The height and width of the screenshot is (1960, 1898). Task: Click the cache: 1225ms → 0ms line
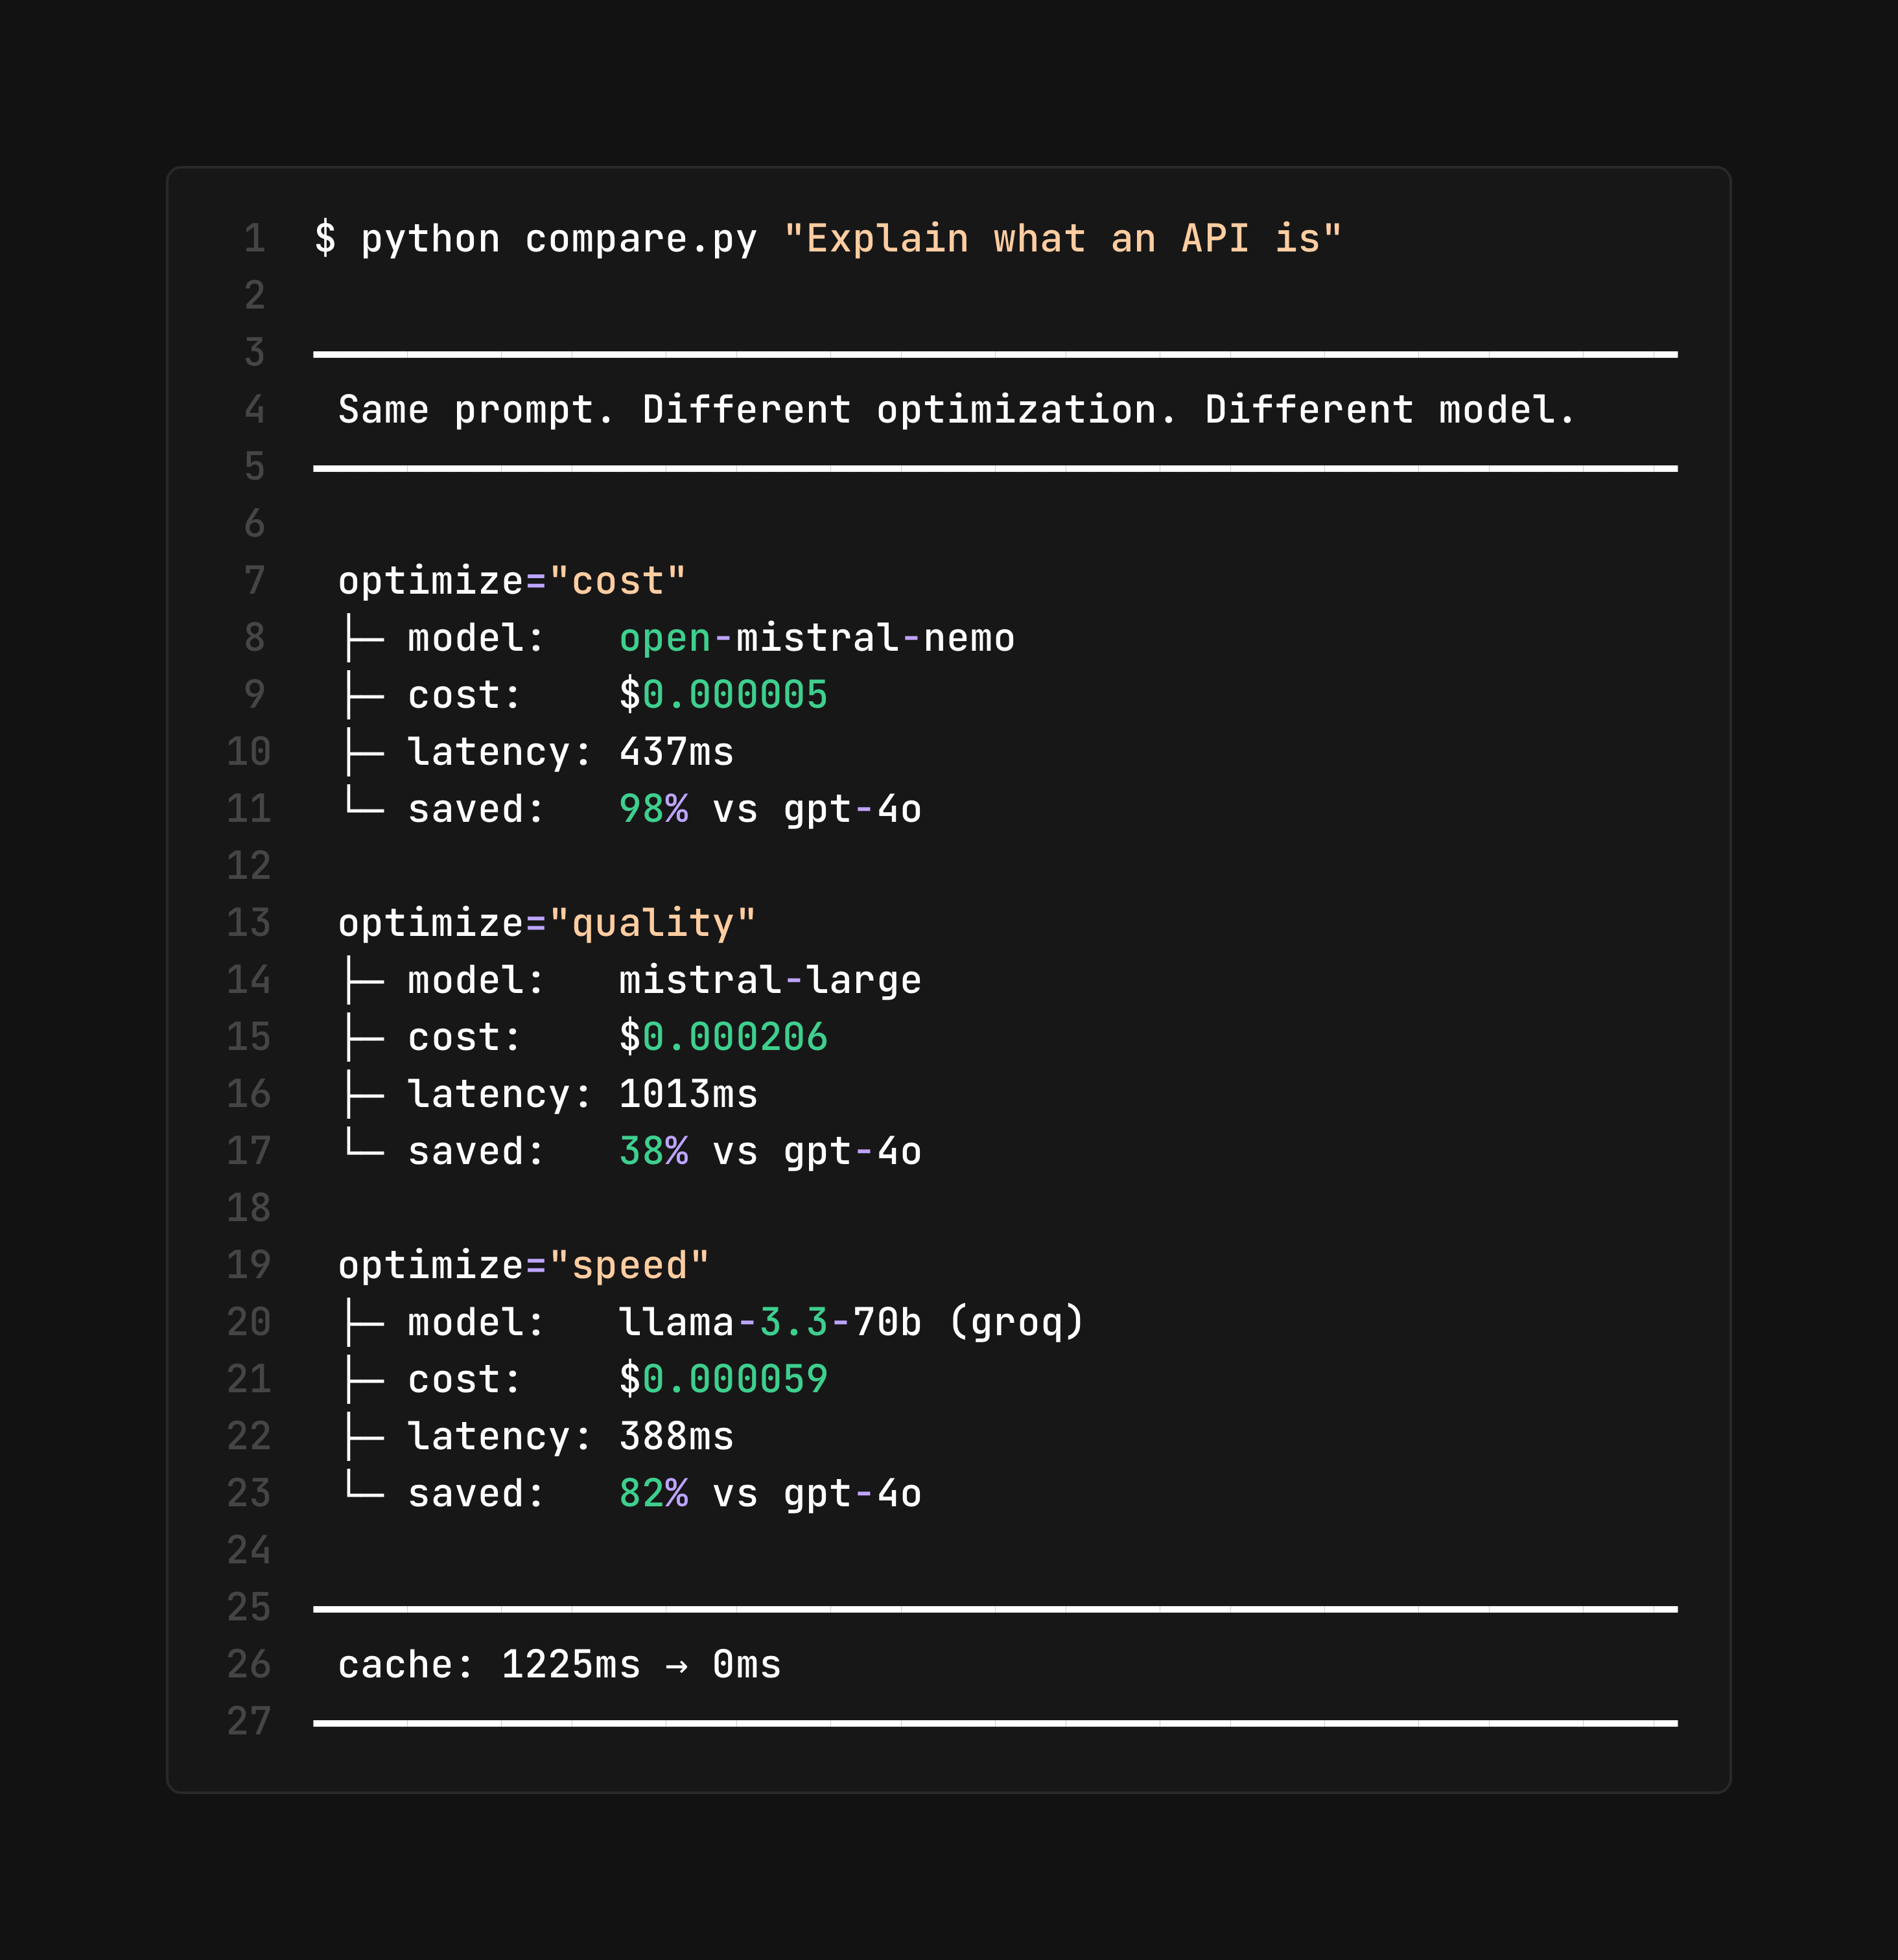[x=559, y=1665]
